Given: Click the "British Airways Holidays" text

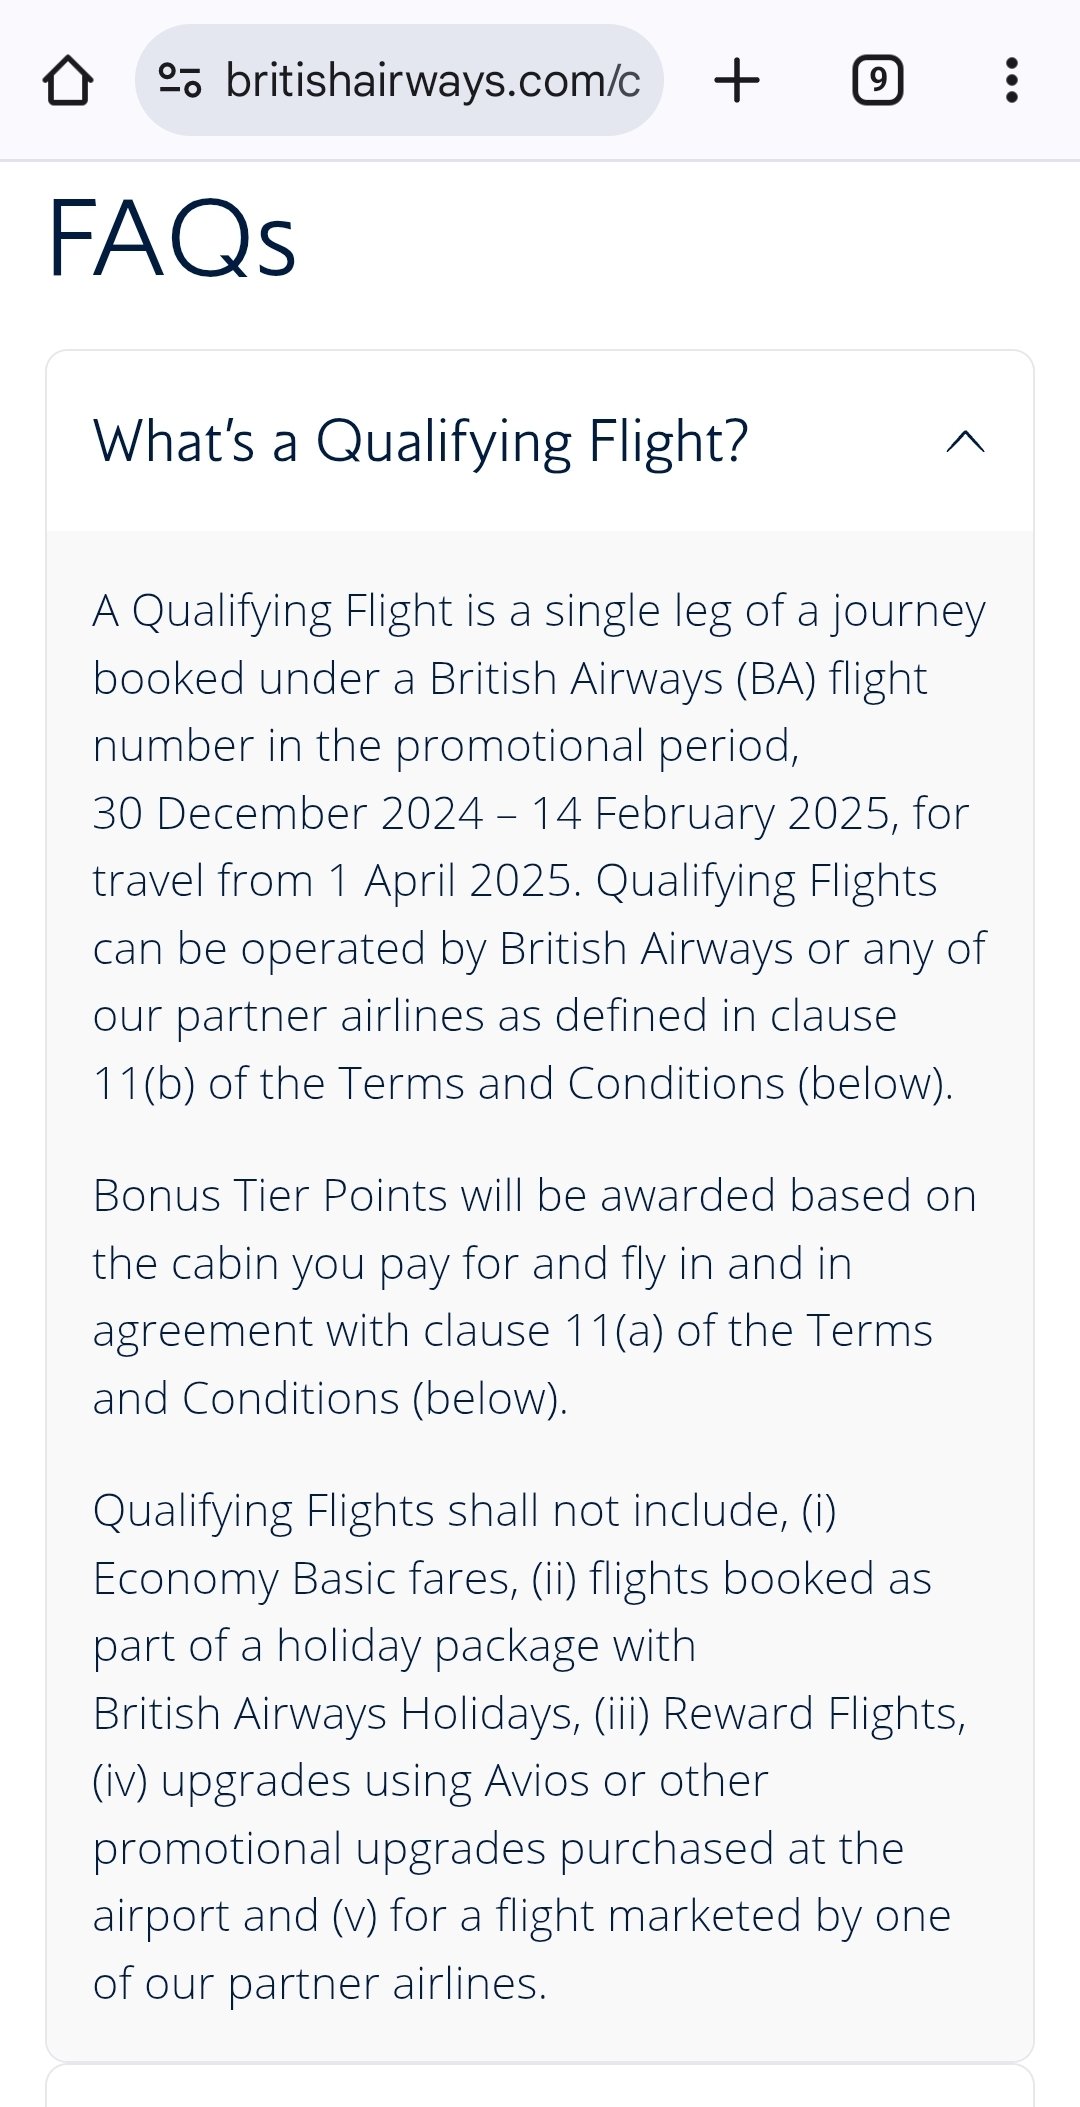Looking at the screenshot, I should click(336, 1714).
